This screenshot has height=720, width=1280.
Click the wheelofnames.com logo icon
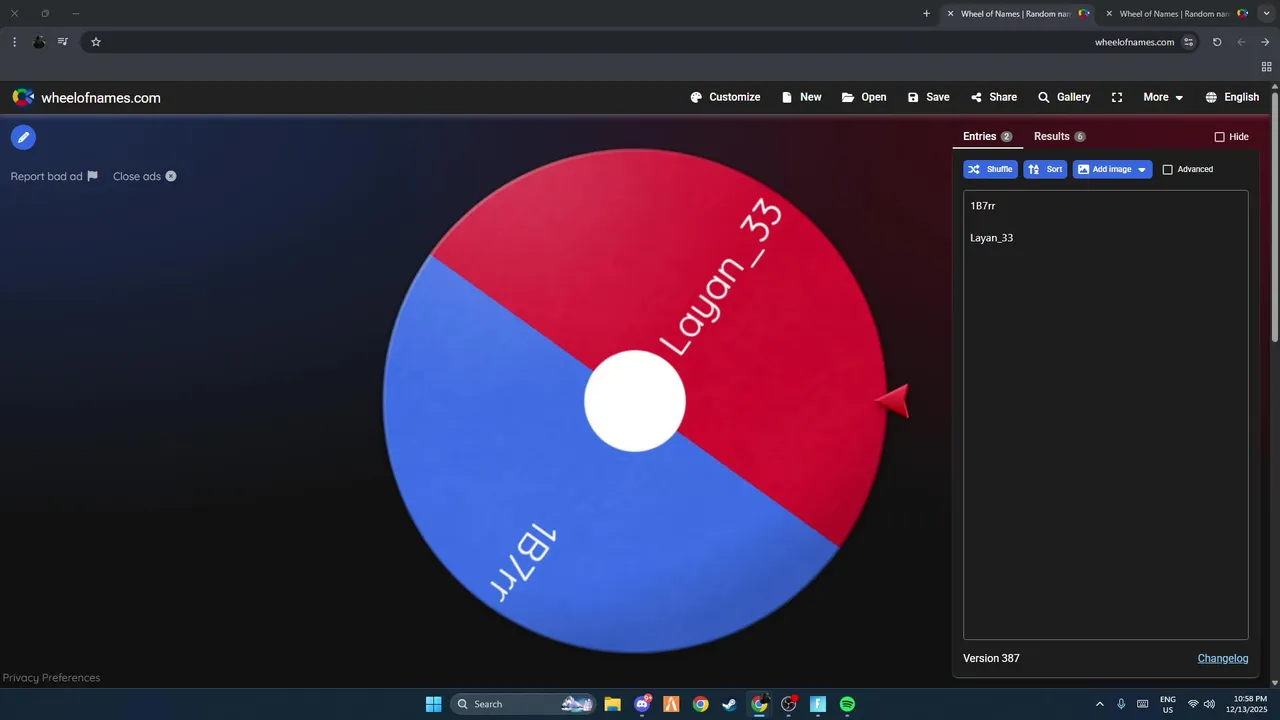[23, 97]
